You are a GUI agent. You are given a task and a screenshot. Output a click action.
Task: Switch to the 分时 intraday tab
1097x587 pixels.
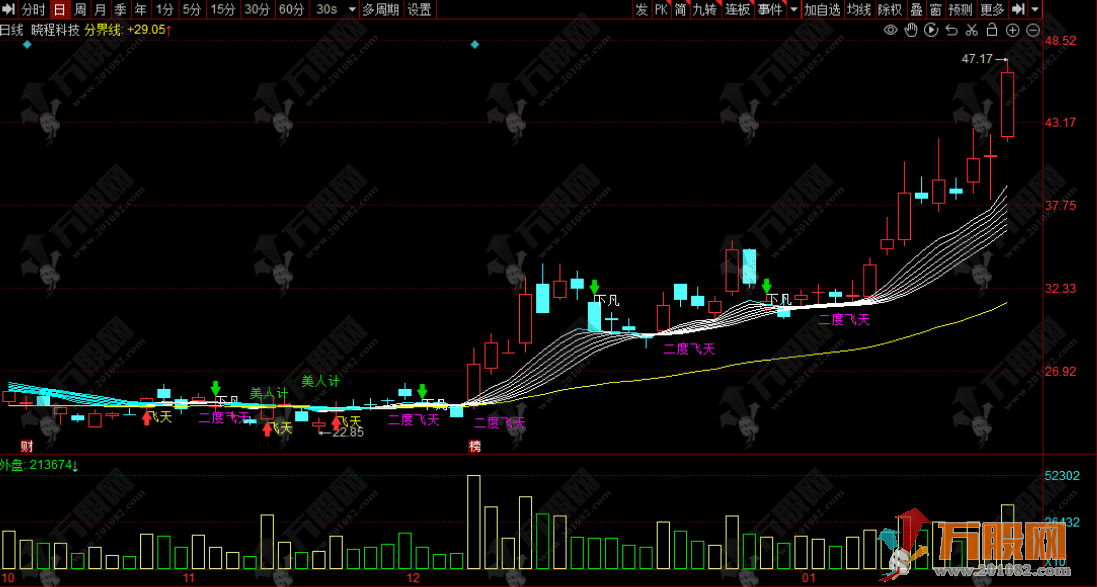pos(32,9)
